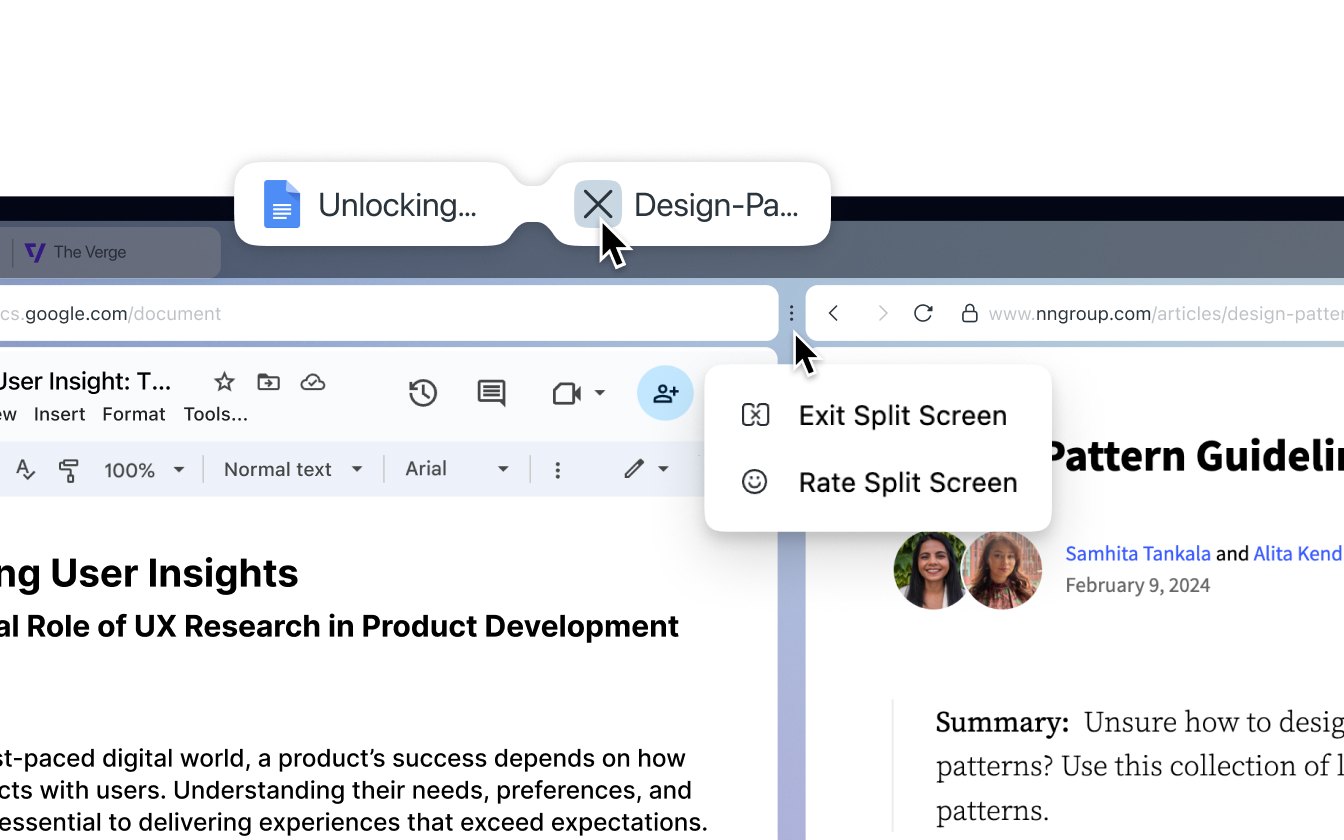Navigate back in the right browser pane
This screenshot has height=840, width=1344.
click(833, 313)
